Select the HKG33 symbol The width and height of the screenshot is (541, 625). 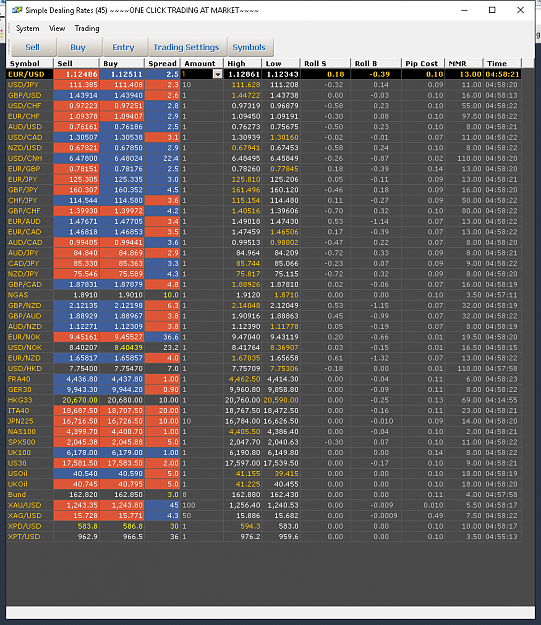click(20, 400)
